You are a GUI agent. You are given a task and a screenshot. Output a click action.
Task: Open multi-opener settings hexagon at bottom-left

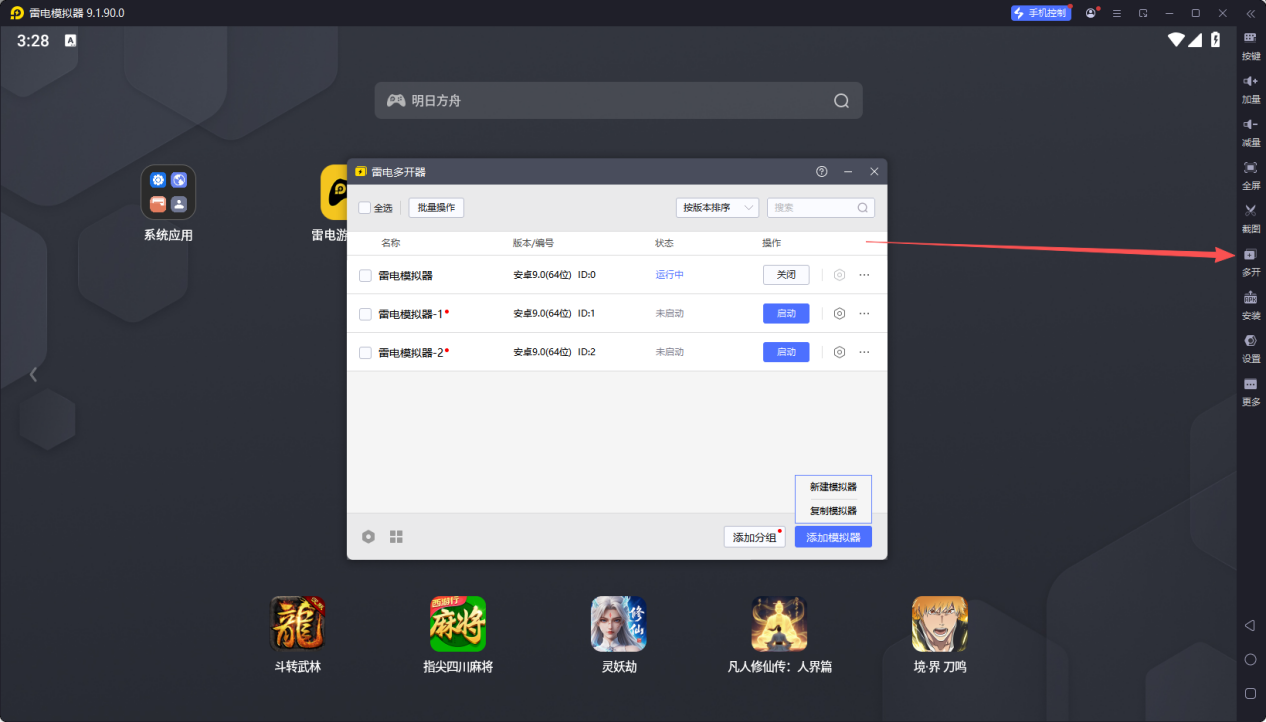368,537
